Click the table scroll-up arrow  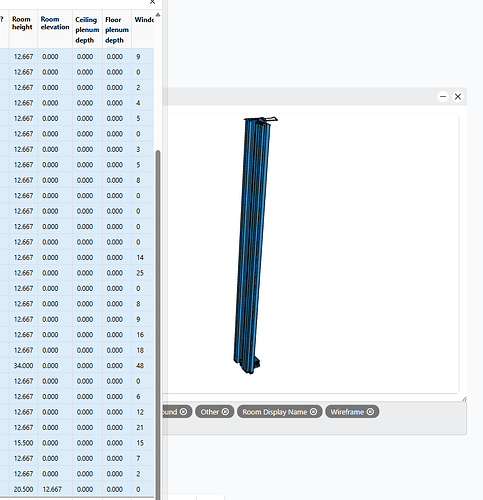click(158, 15)
